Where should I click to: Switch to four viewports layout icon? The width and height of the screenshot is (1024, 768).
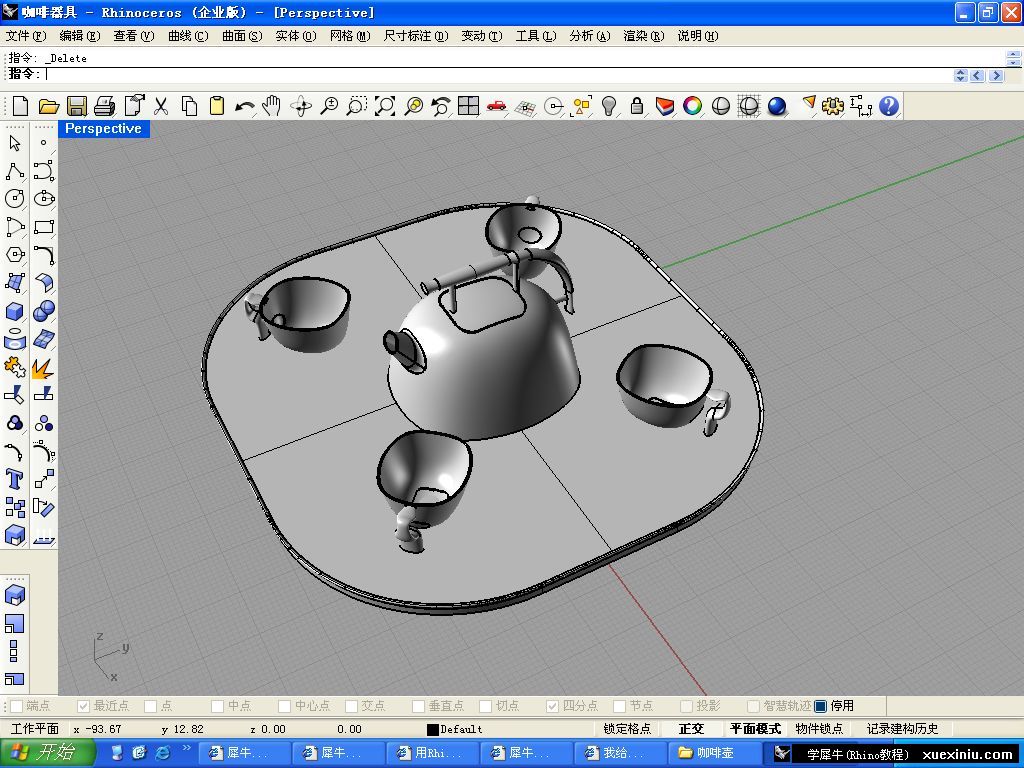coord(469,105)
